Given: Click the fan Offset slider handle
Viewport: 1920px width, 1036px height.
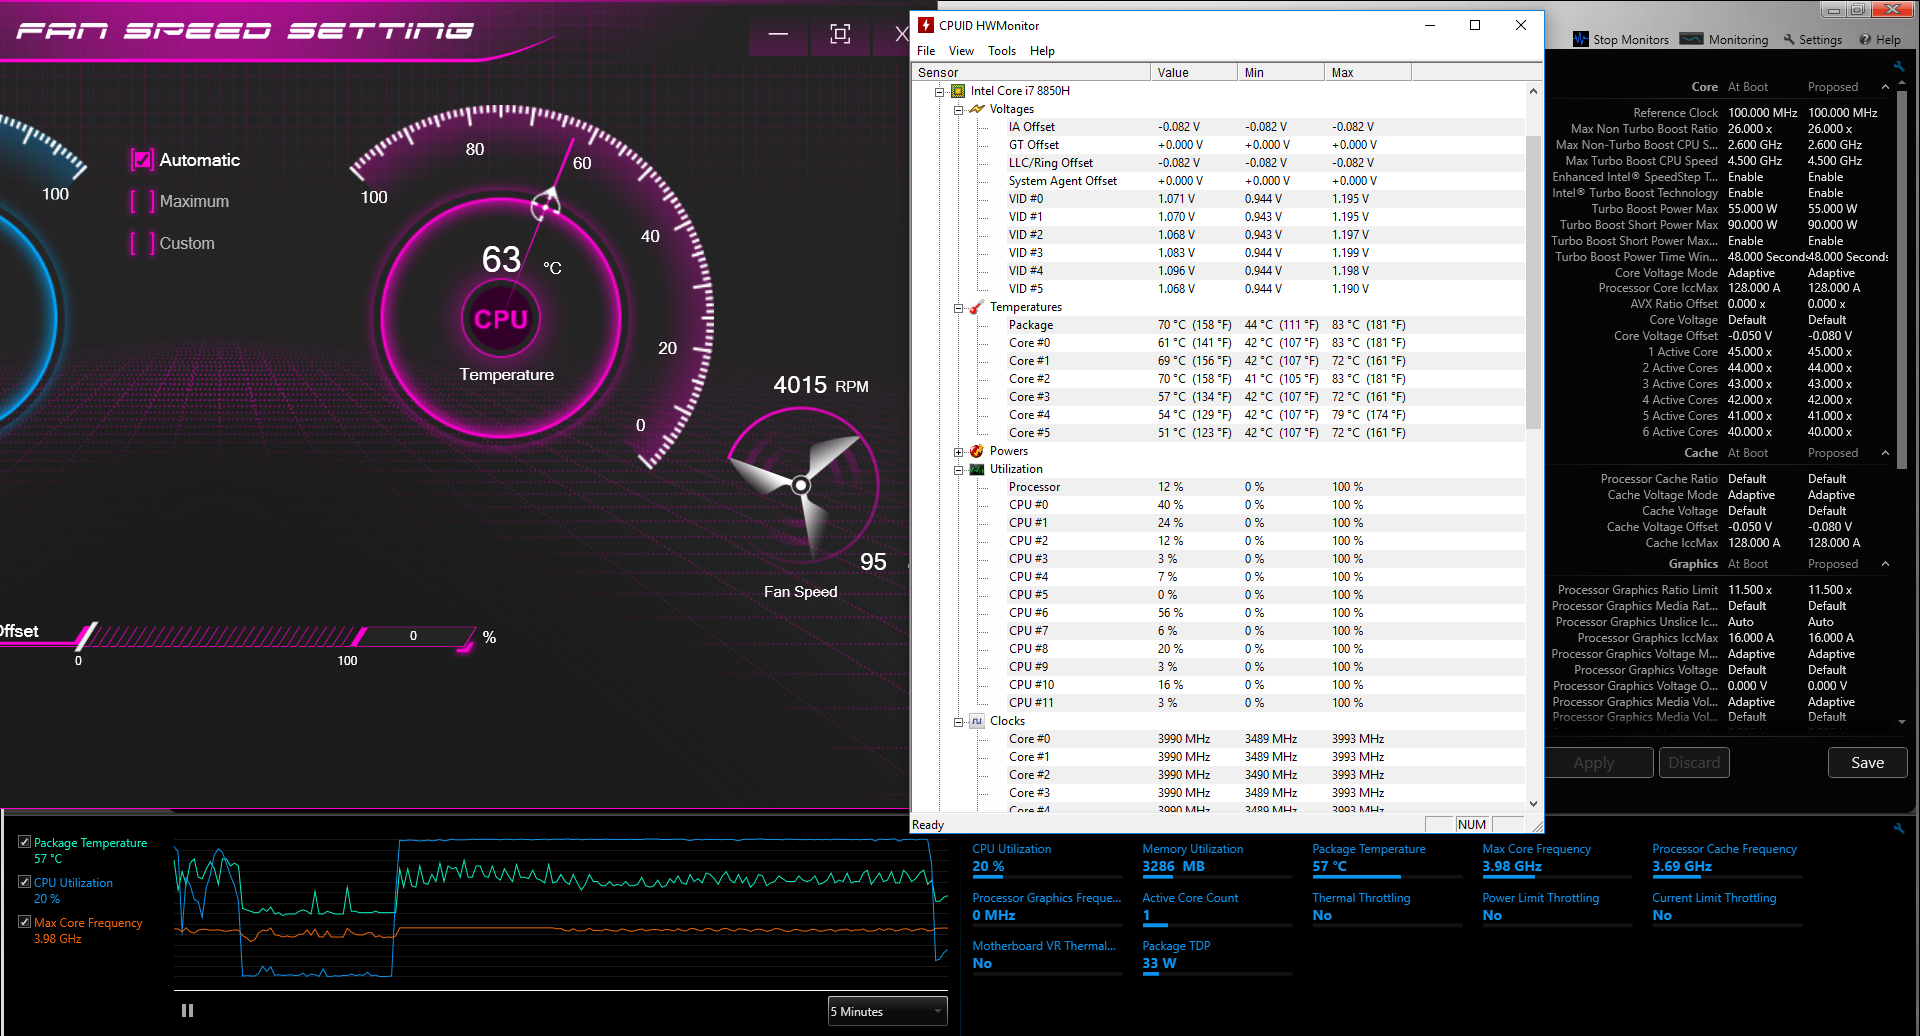Looking at the screenshot, I should 86,636.
